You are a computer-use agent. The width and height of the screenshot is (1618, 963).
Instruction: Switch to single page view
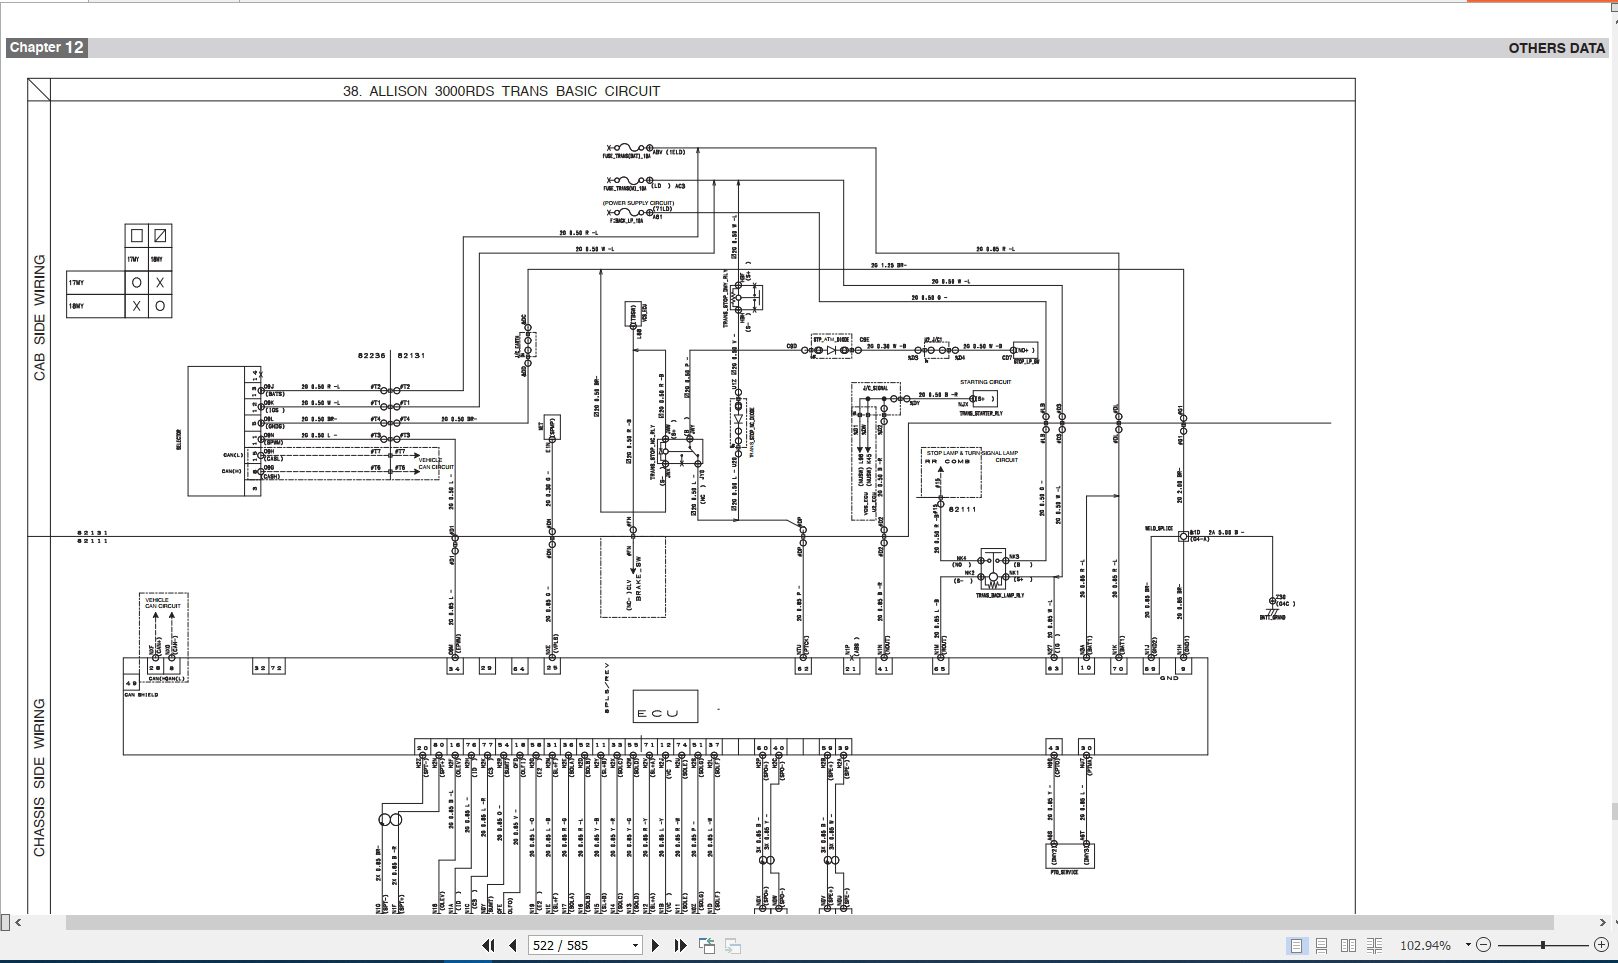coord(1296,945)
